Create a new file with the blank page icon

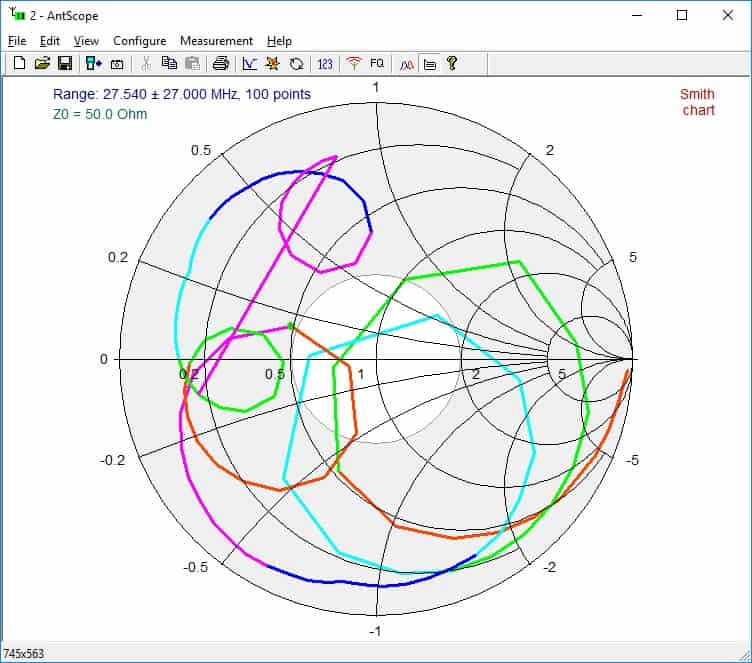tap(19, 63)
